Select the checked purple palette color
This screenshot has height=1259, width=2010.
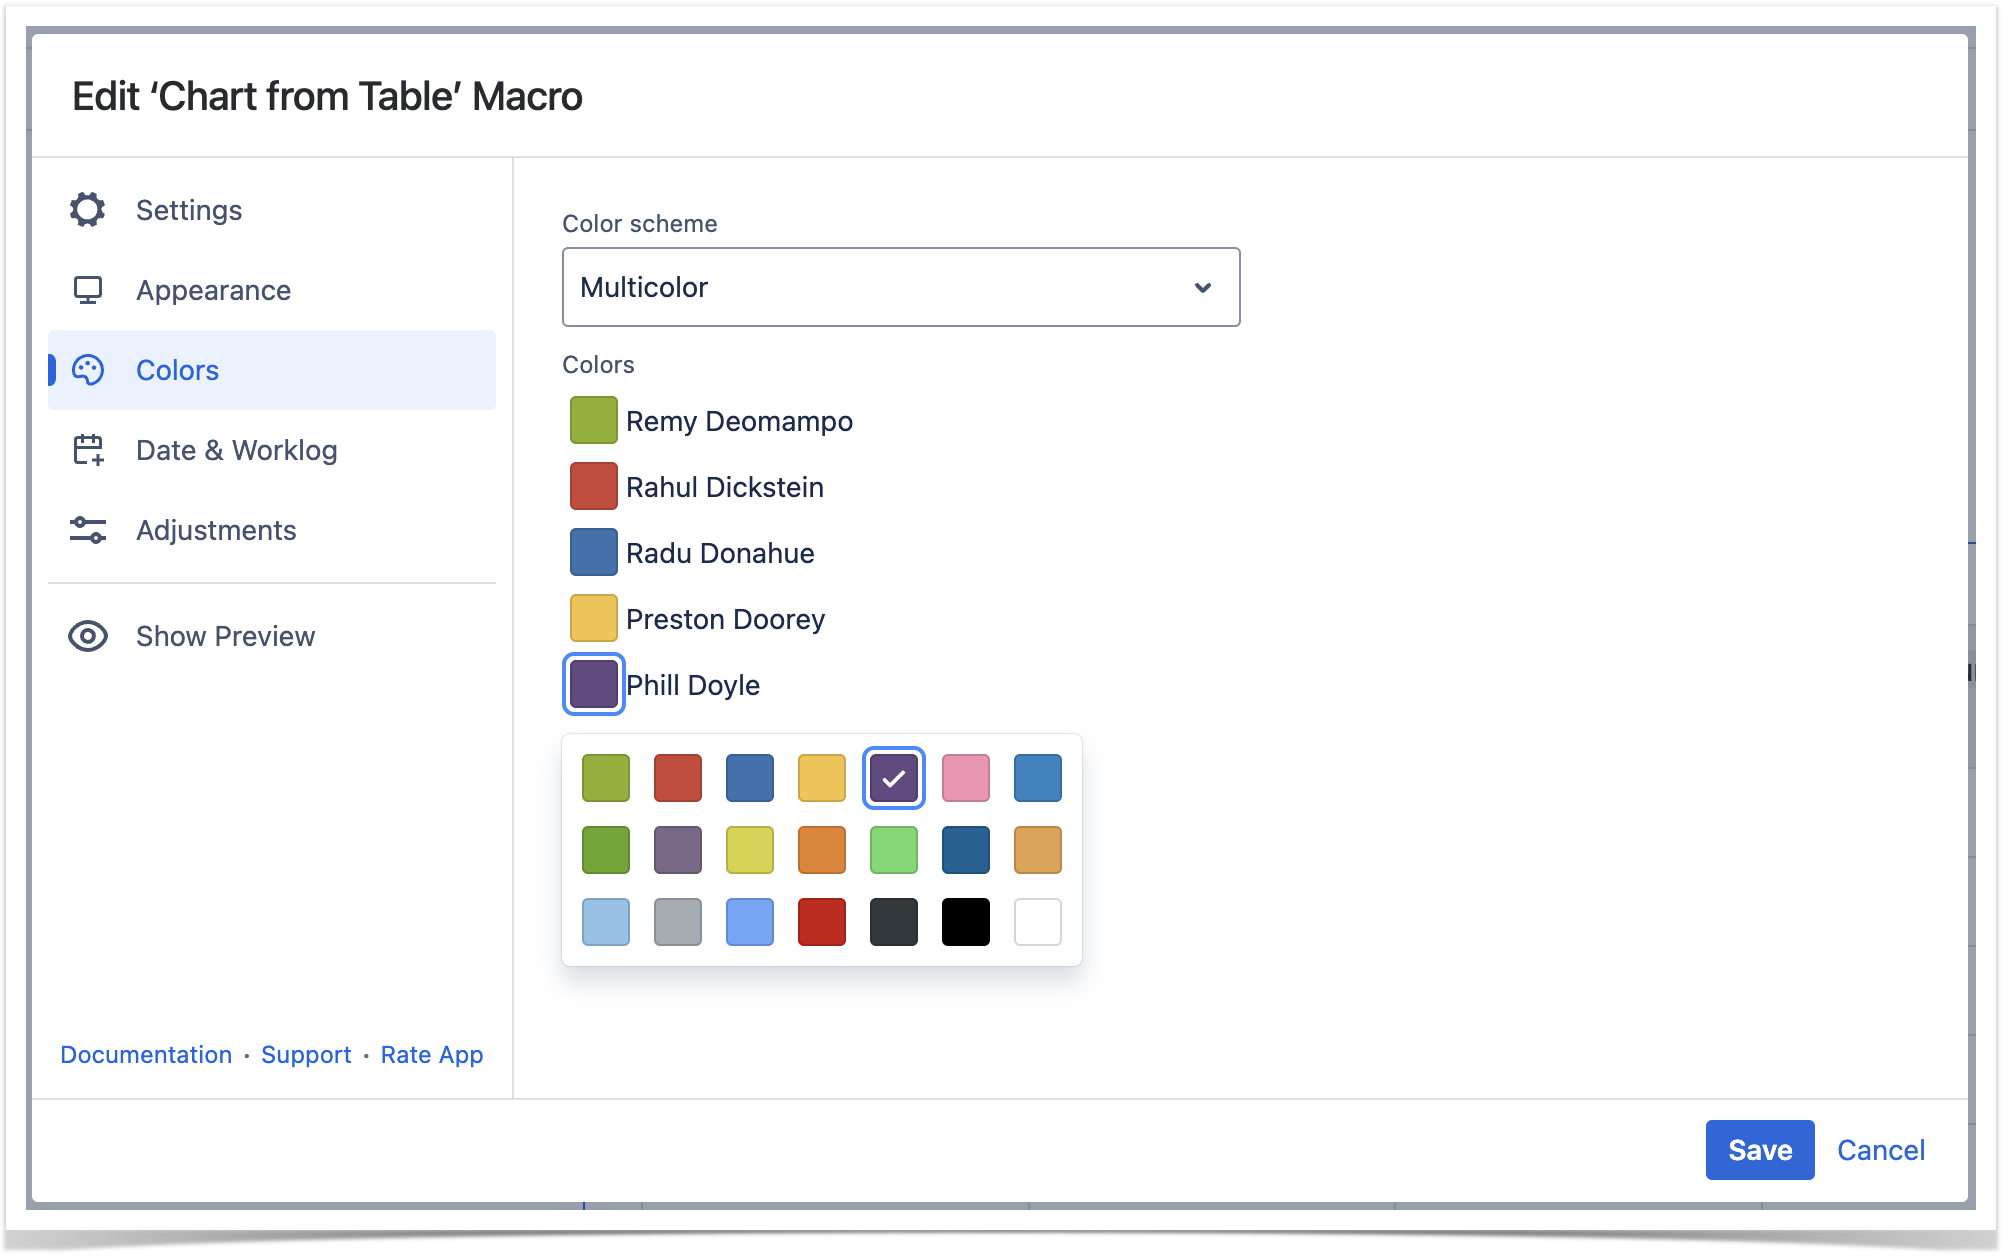[x=893, y=778]
